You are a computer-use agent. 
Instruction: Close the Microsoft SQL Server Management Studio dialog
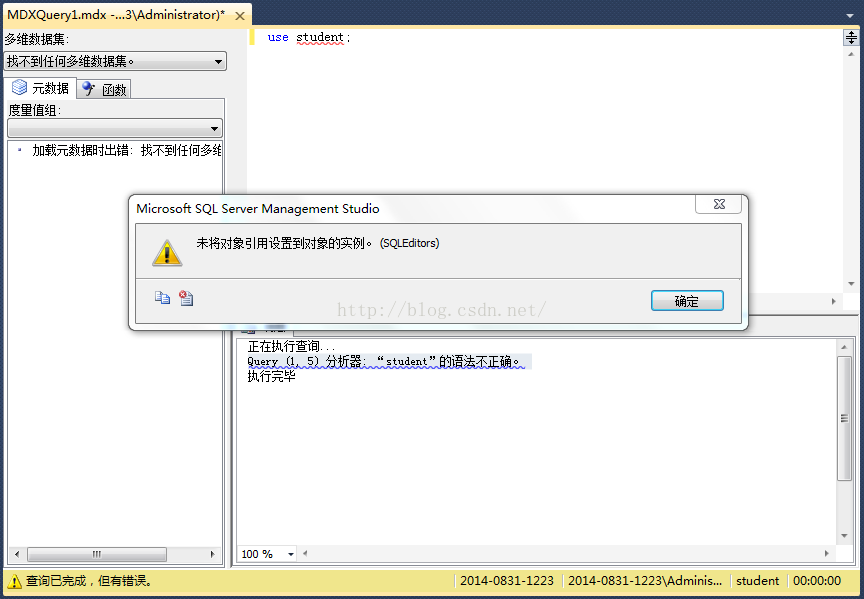tap(719, 204)
